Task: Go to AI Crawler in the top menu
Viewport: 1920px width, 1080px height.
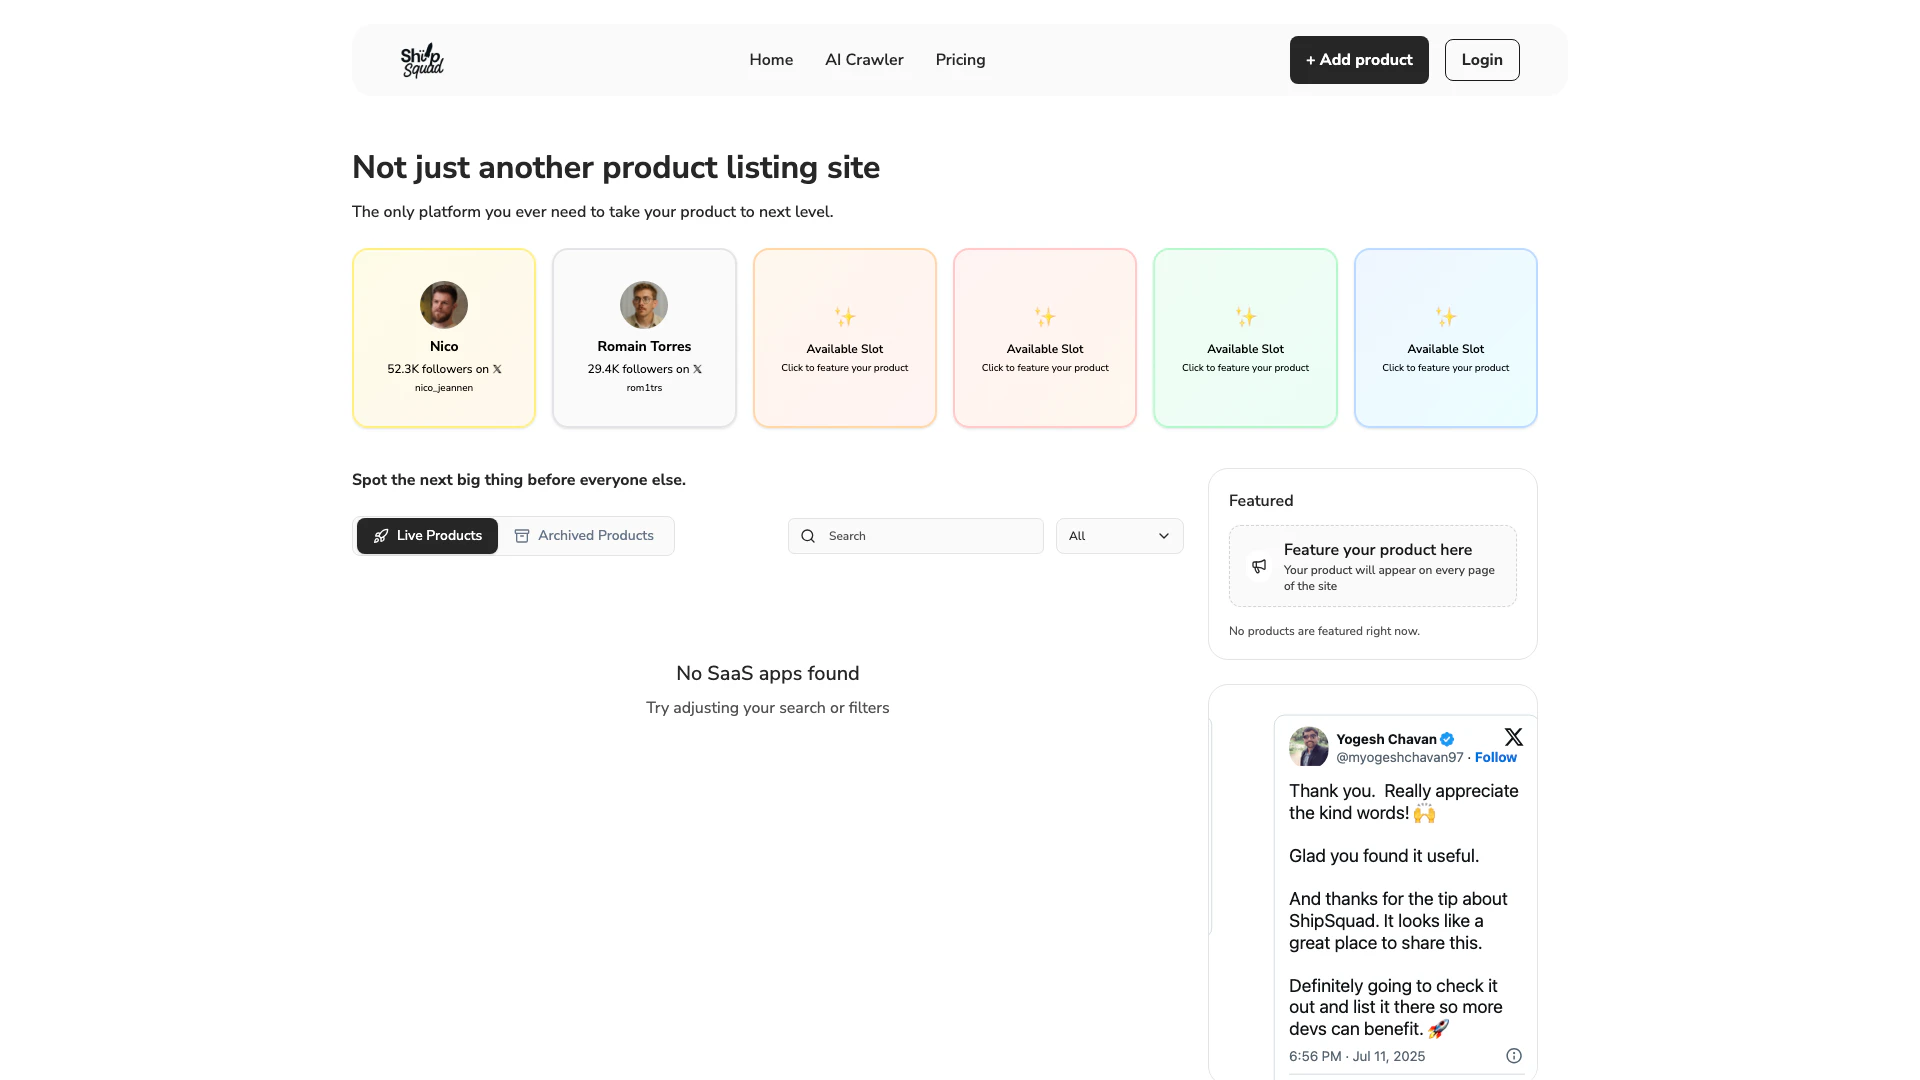Action: coord(864,60)
